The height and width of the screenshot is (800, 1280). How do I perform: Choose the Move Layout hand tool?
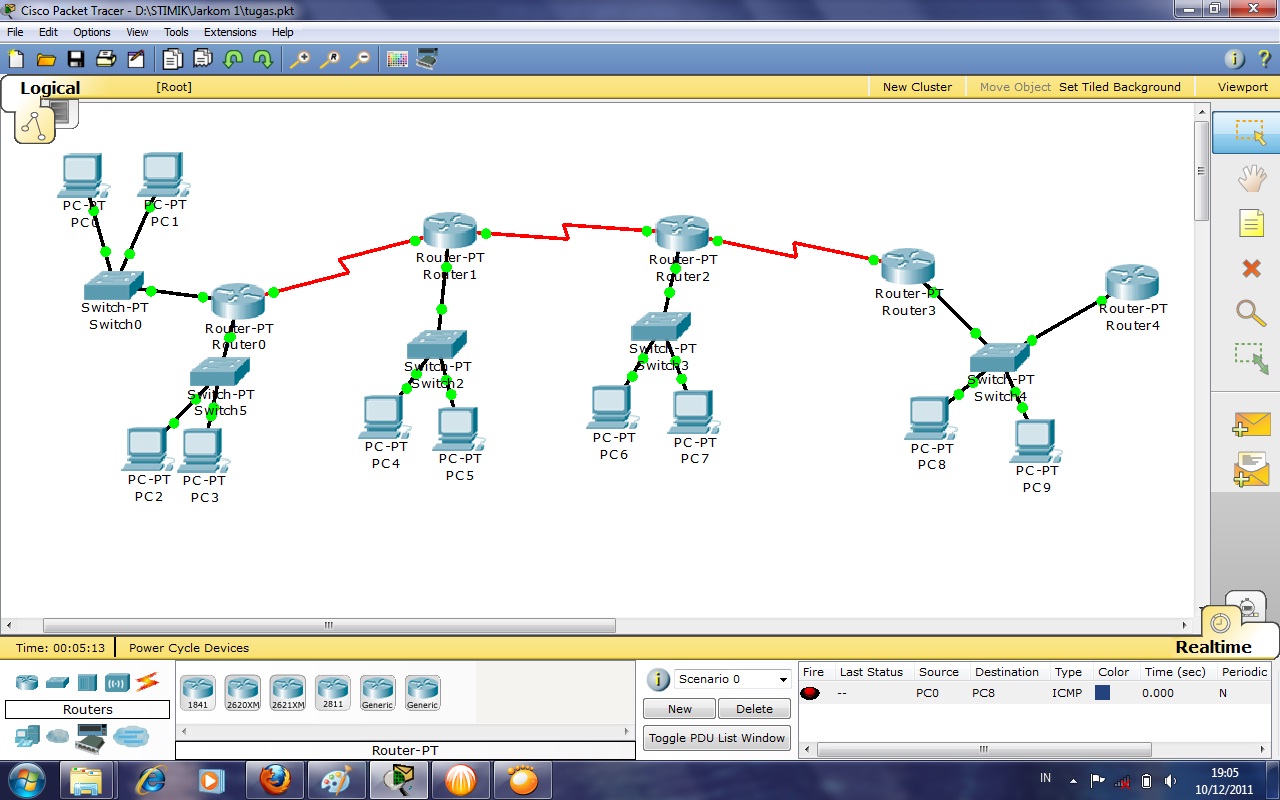coord(1252,180)
